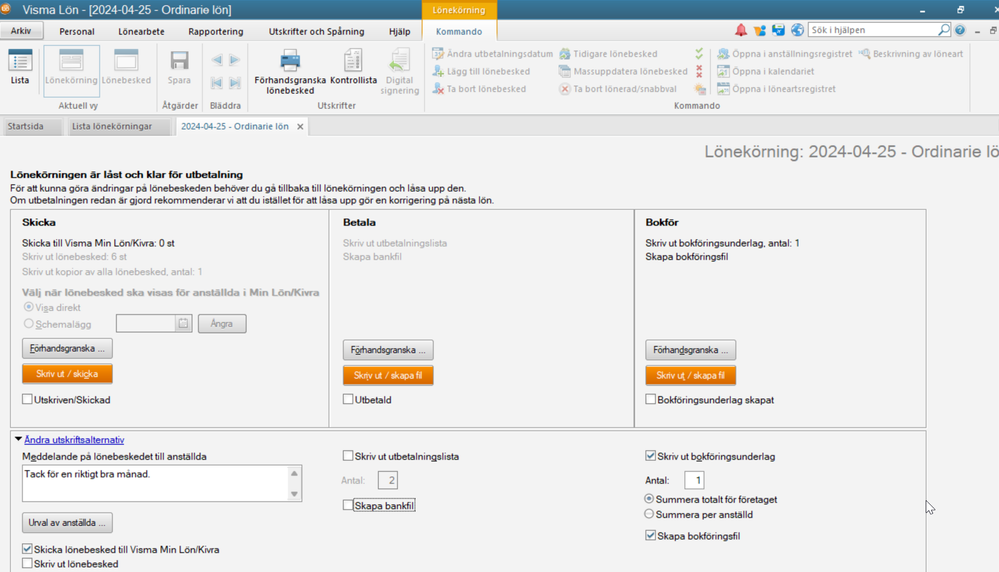Screen dimensions: 999x572
Task: Open Förhandsgranska lönebesked in ribbon
Action: tap(290, 69)
